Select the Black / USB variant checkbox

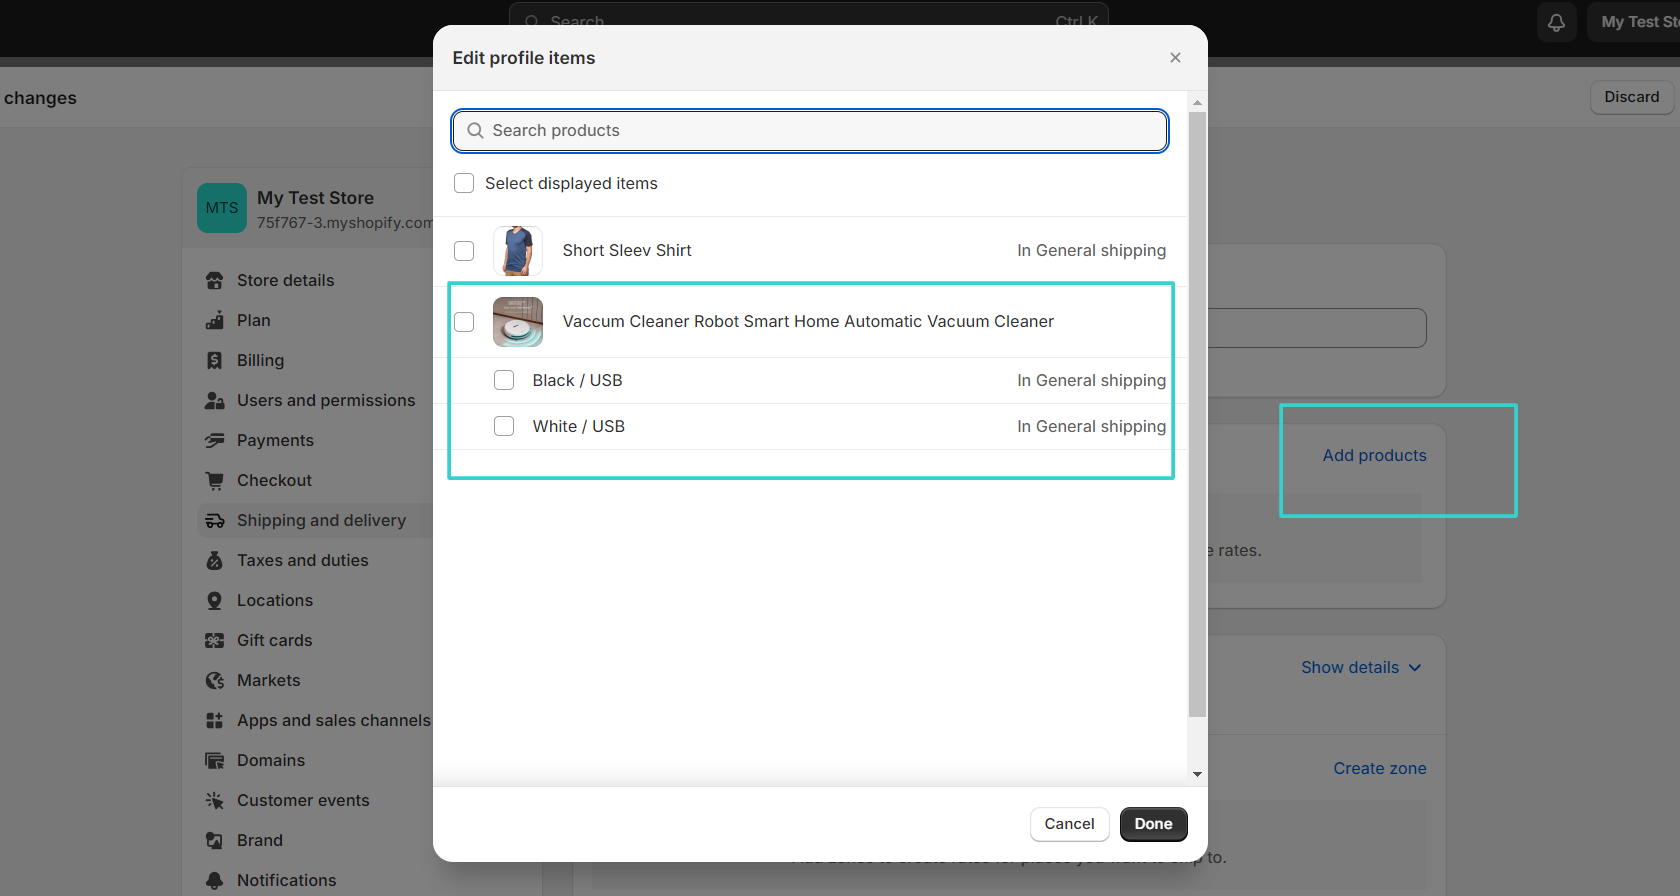[x=504, y=380]
